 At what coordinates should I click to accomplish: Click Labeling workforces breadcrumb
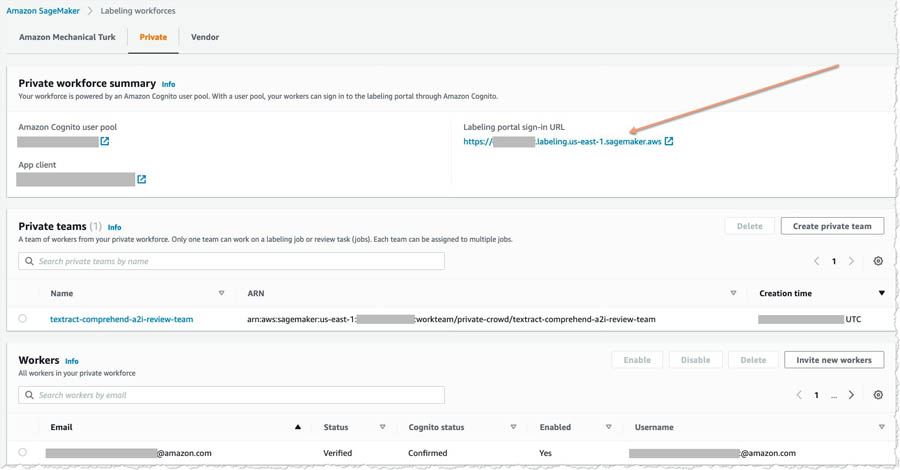coord(138,11)
